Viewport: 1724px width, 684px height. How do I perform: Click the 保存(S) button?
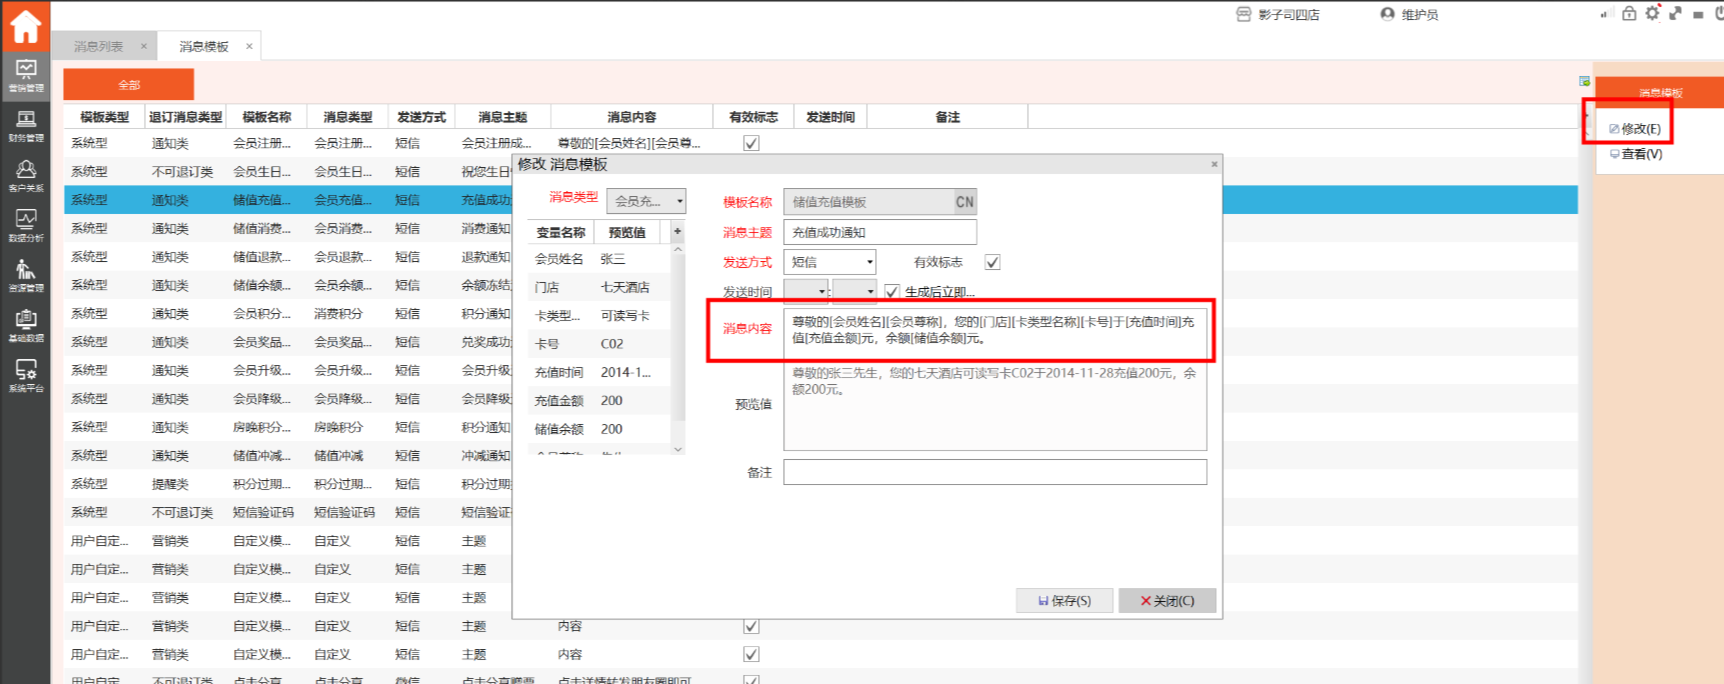pos(1064,600)
